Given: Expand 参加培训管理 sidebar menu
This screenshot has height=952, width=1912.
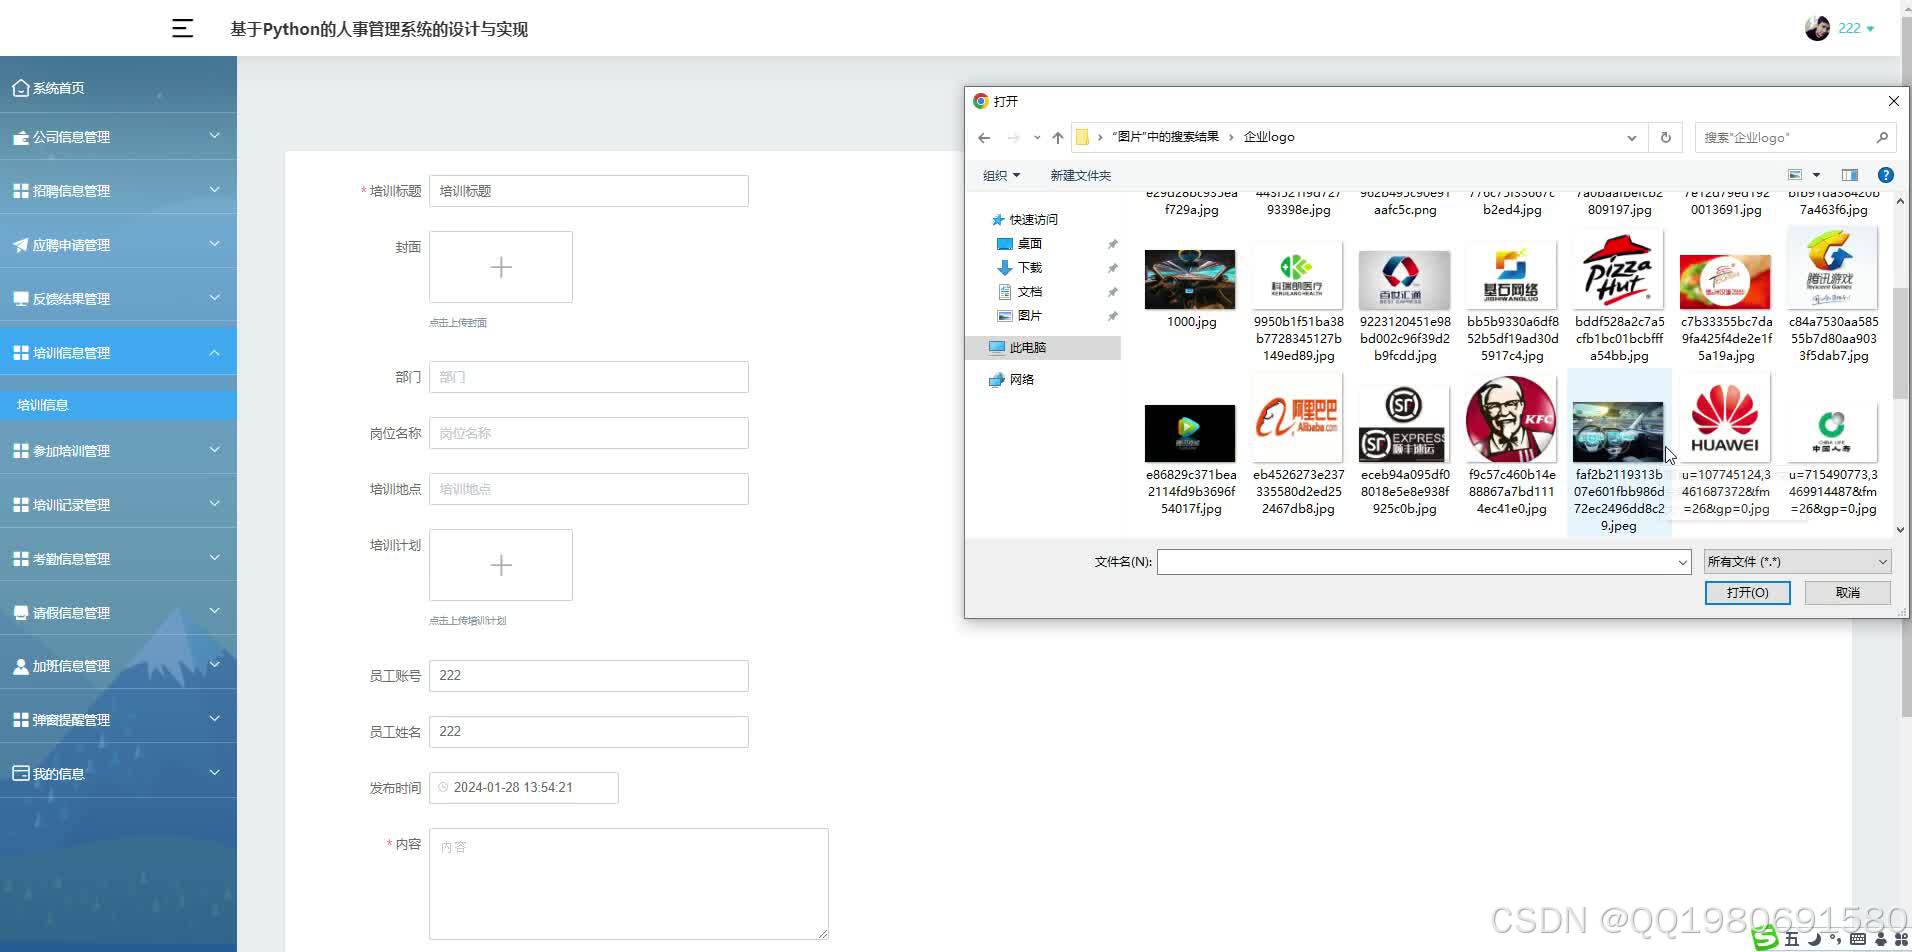Looking at the screenshot, I should [118, 451].
